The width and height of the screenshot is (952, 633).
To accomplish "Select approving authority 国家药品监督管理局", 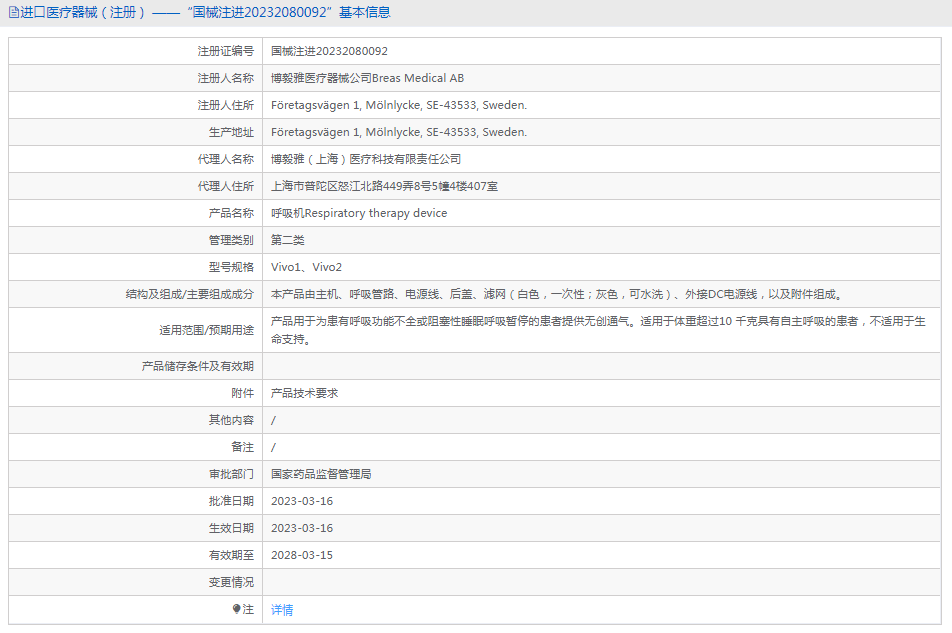I will [x=321, y=474].
